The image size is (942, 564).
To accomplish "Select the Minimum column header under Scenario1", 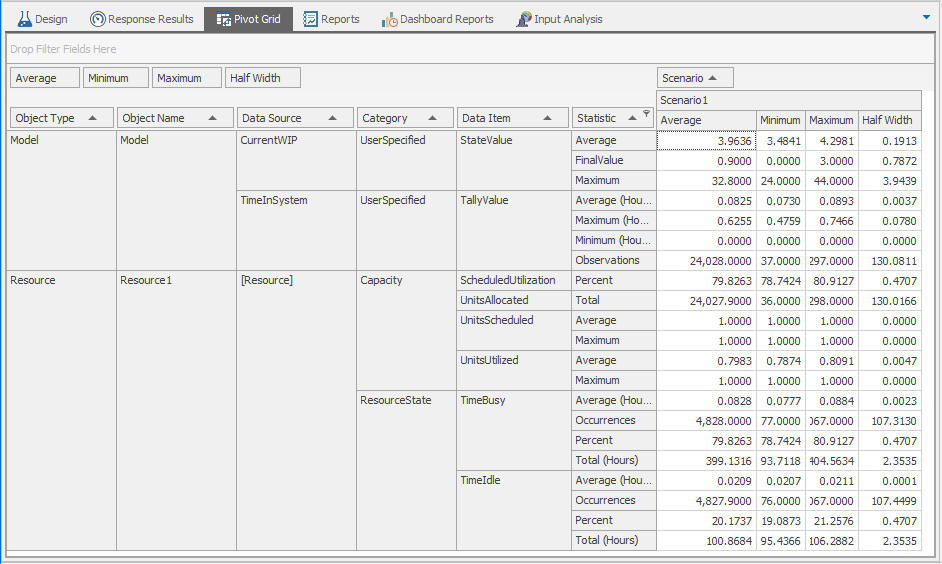I will (x=780, y=120).
